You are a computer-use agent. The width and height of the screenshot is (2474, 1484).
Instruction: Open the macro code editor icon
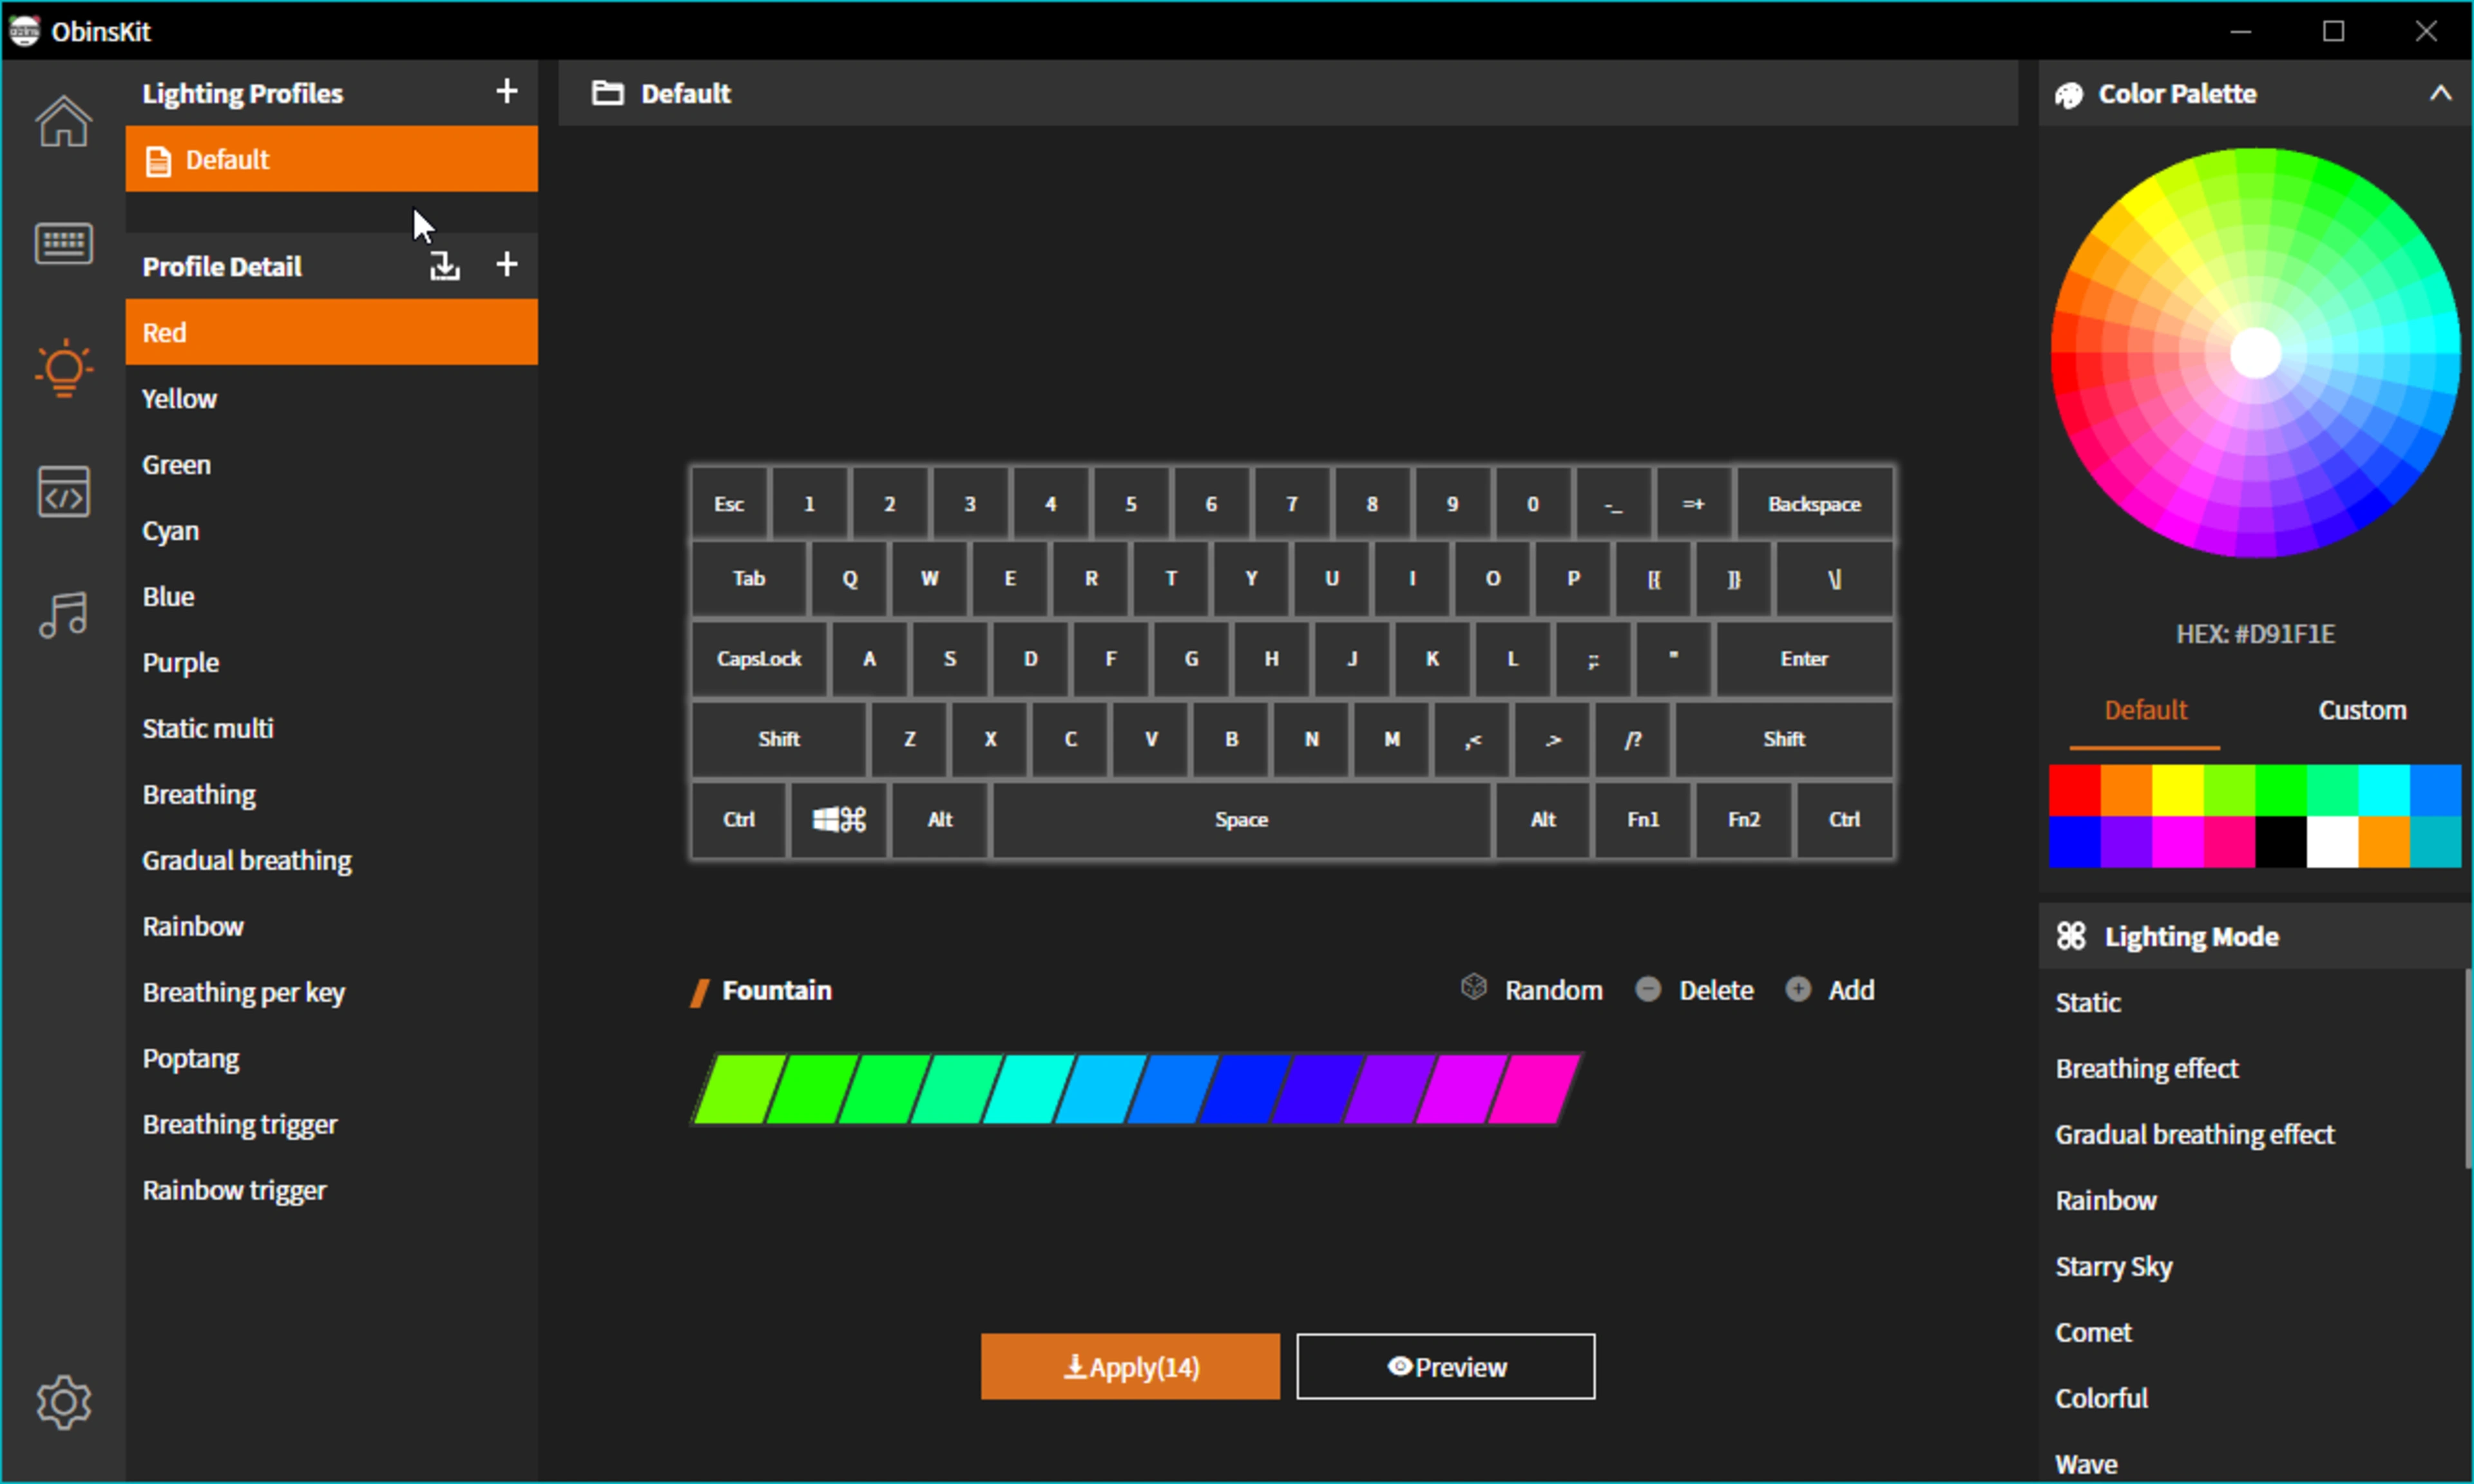pyautogui.click(x=63, y=491)
